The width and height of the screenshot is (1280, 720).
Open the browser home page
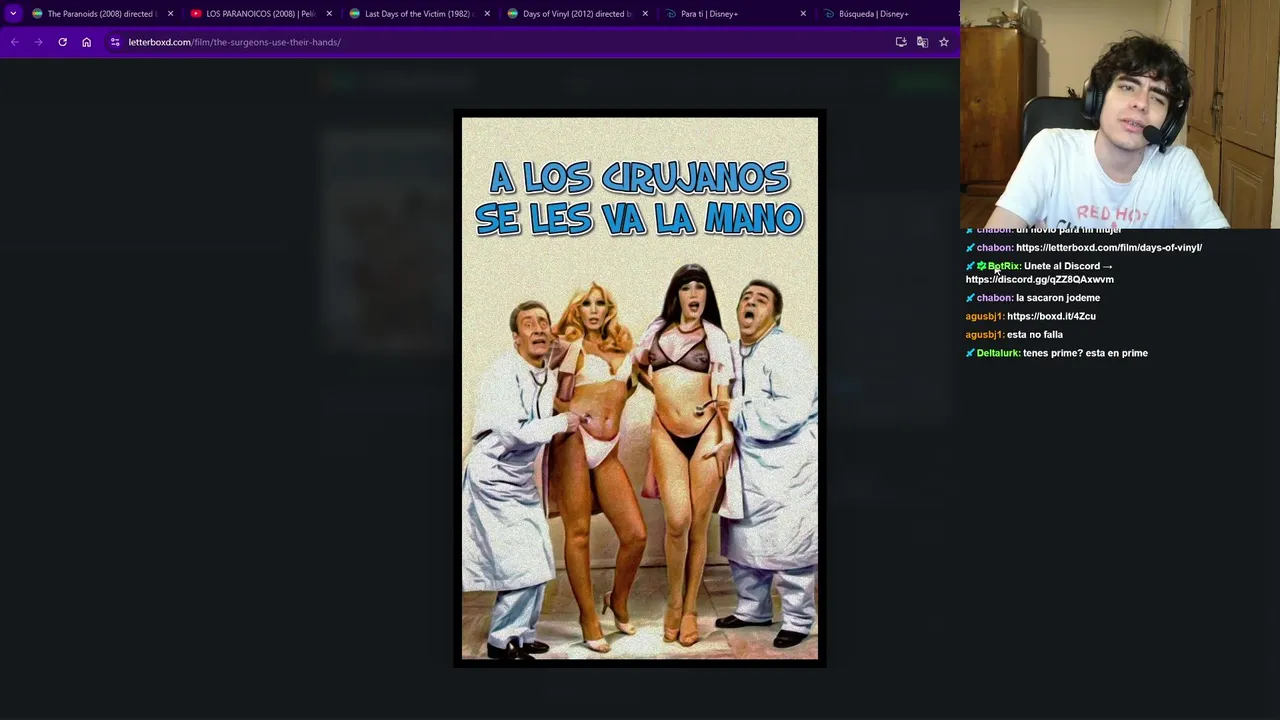coord(86,42)
